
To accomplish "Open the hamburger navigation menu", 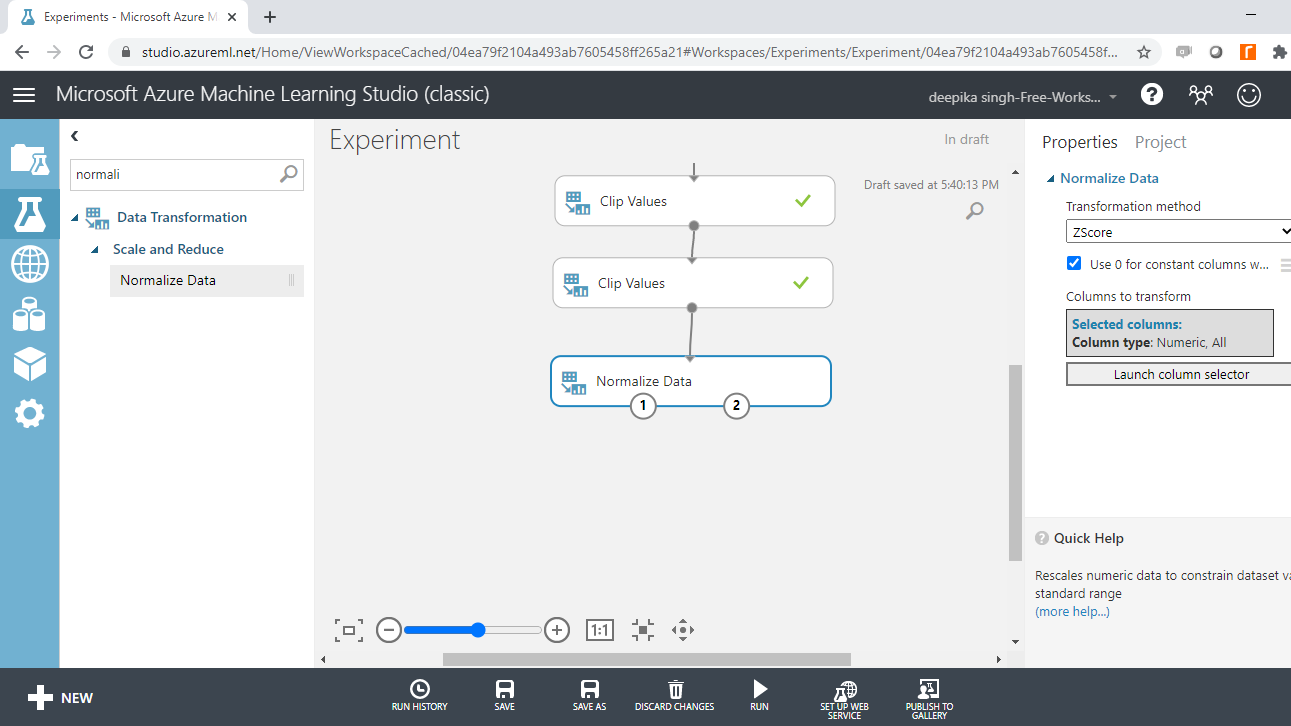I will 24,95.
